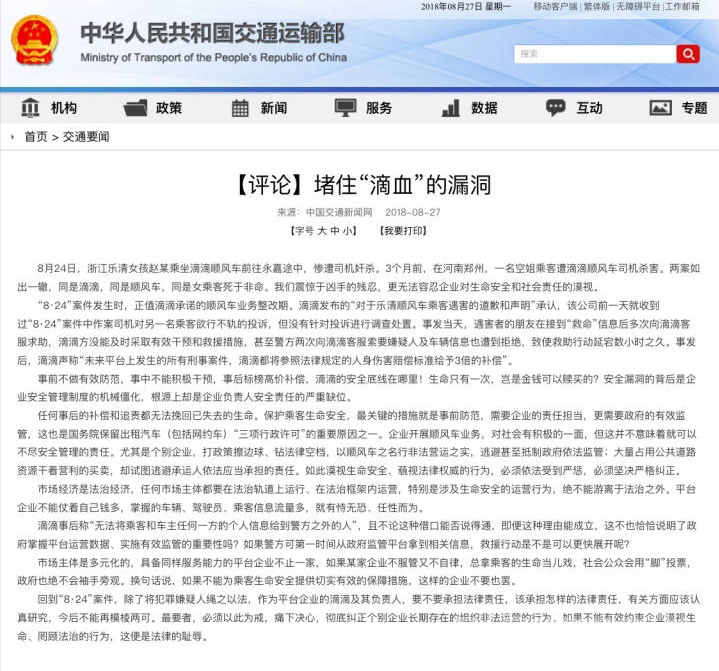Click the article date 2018-08-27
The height and width of the screenshot is (671, 719).
pos(413,212)
